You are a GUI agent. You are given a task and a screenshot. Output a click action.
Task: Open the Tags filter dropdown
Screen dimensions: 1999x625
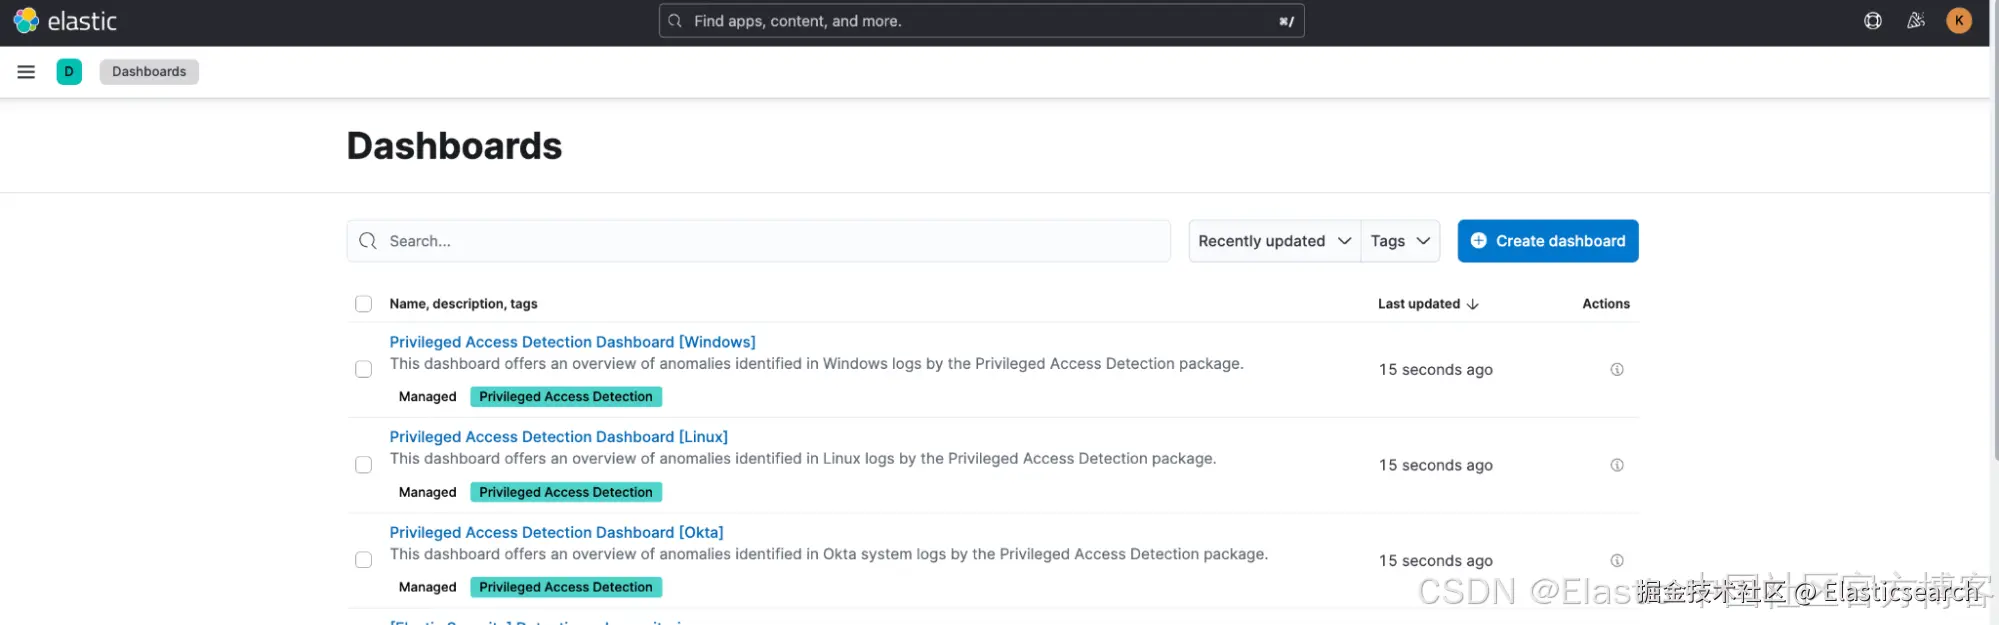point(1400,241)
